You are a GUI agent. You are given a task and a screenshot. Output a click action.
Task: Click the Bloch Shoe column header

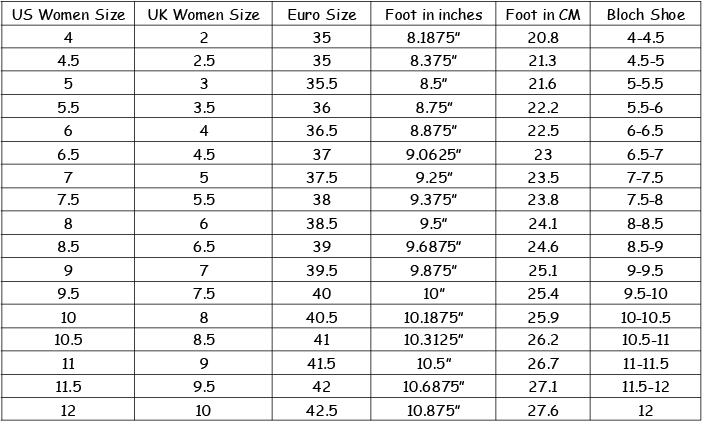646,14
